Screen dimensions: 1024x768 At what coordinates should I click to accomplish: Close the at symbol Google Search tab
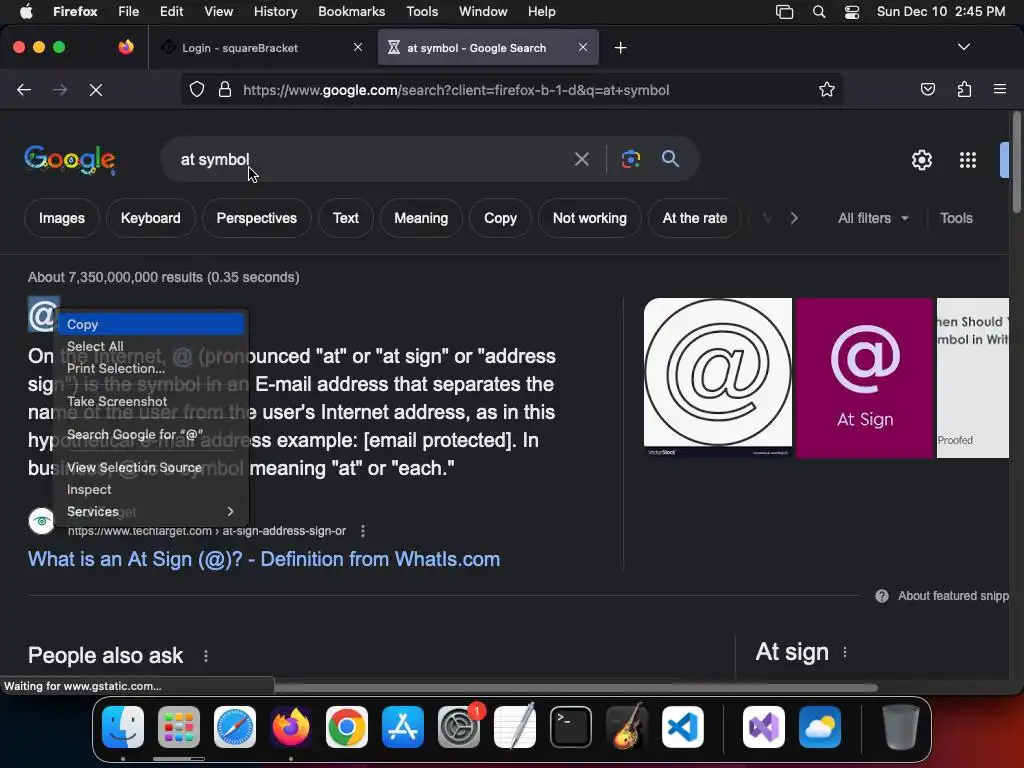pyautogui.click(x=583, y=47)
